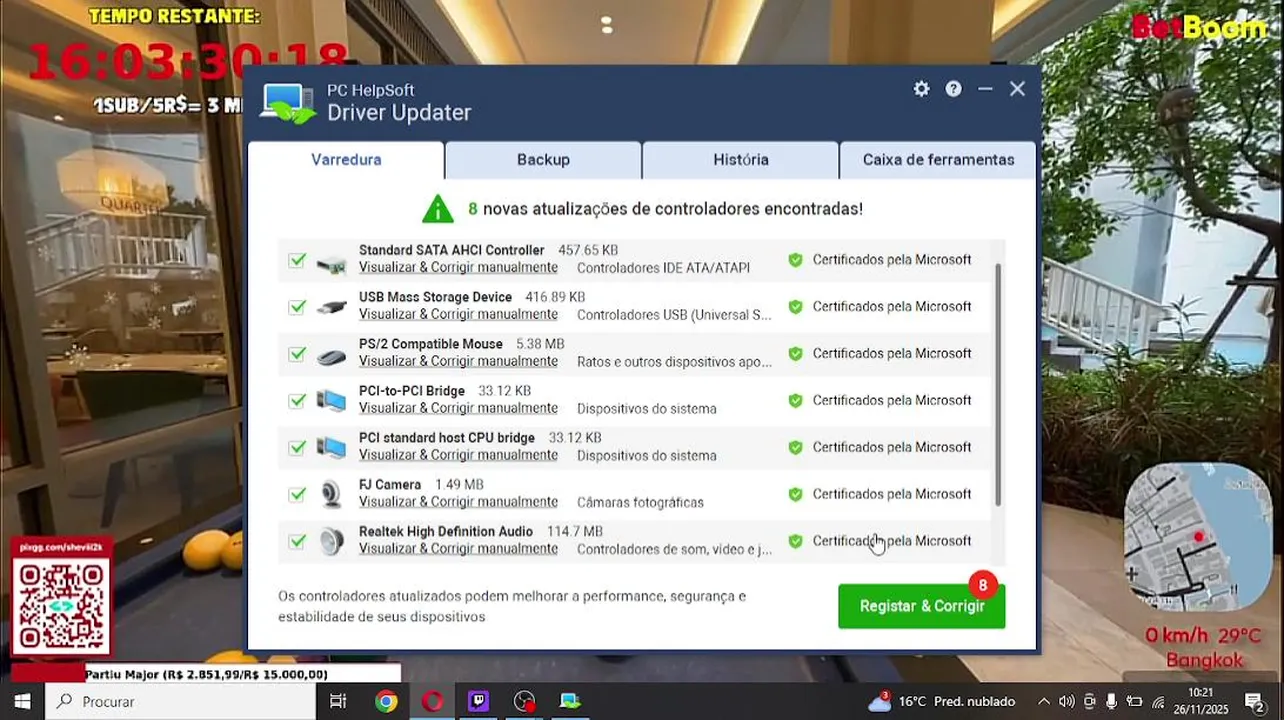Click the red badge showing 8 updates

[x=983, y=585]
